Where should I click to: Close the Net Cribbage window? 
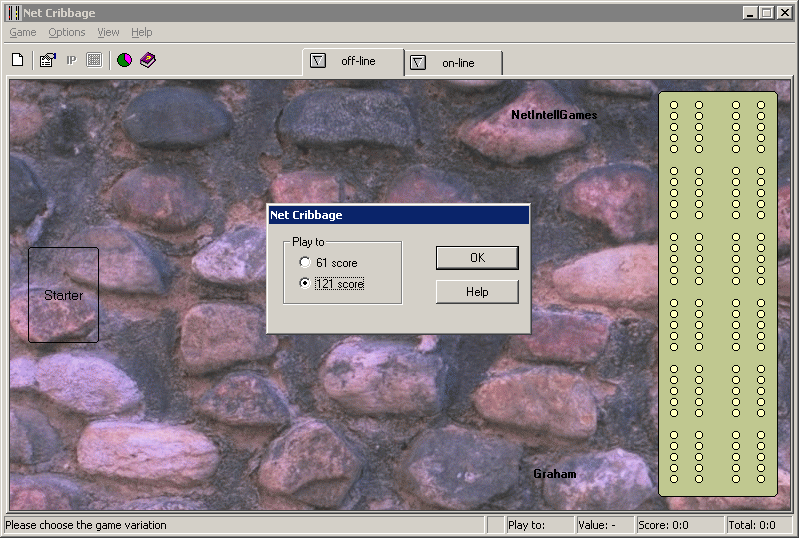pos(784,13)
